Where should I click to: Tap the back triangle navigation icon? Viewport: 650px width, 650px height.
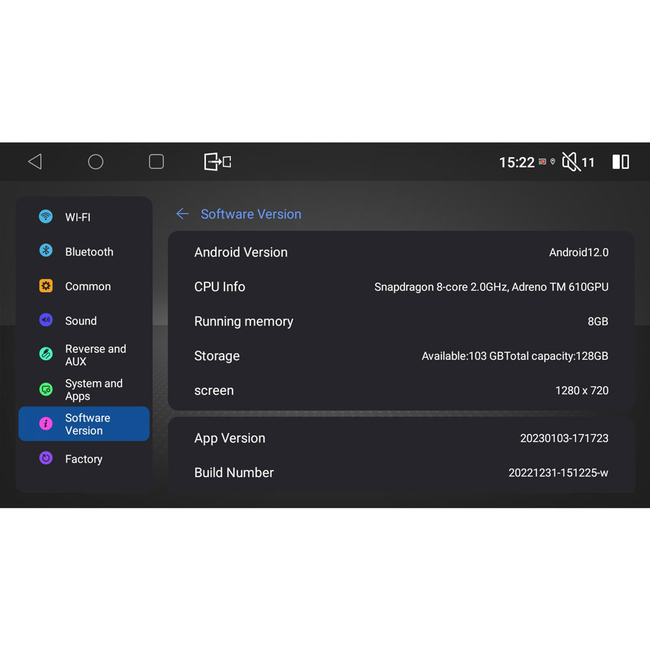(x=35, y=162)
